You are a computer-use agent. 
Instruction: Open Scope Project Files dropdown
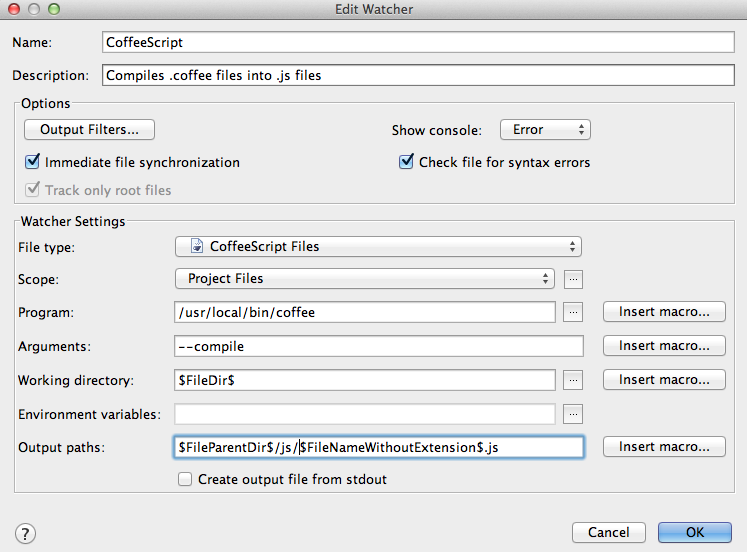[x=364, y=279]
